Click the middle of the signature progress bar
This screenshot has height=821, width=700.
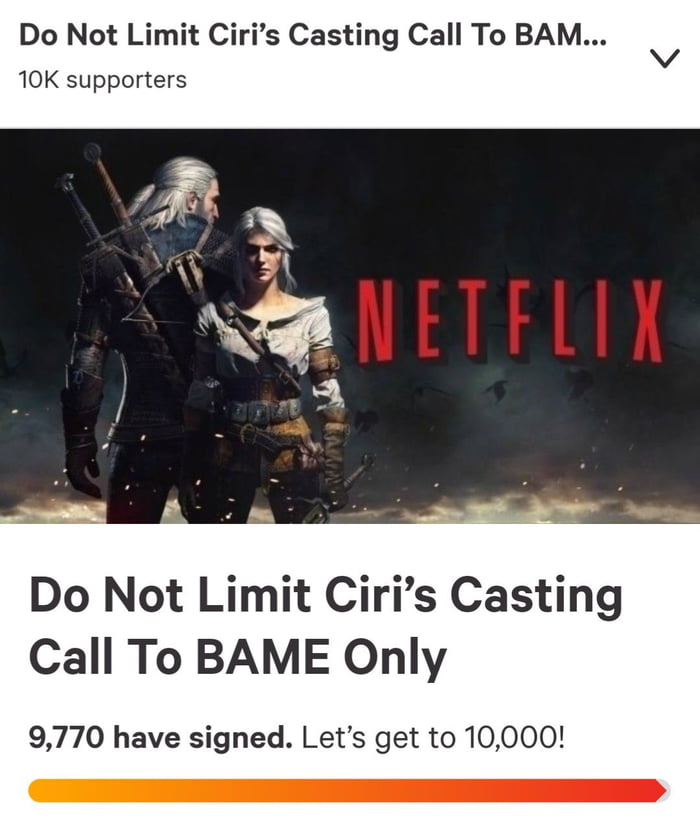[348, 790]
